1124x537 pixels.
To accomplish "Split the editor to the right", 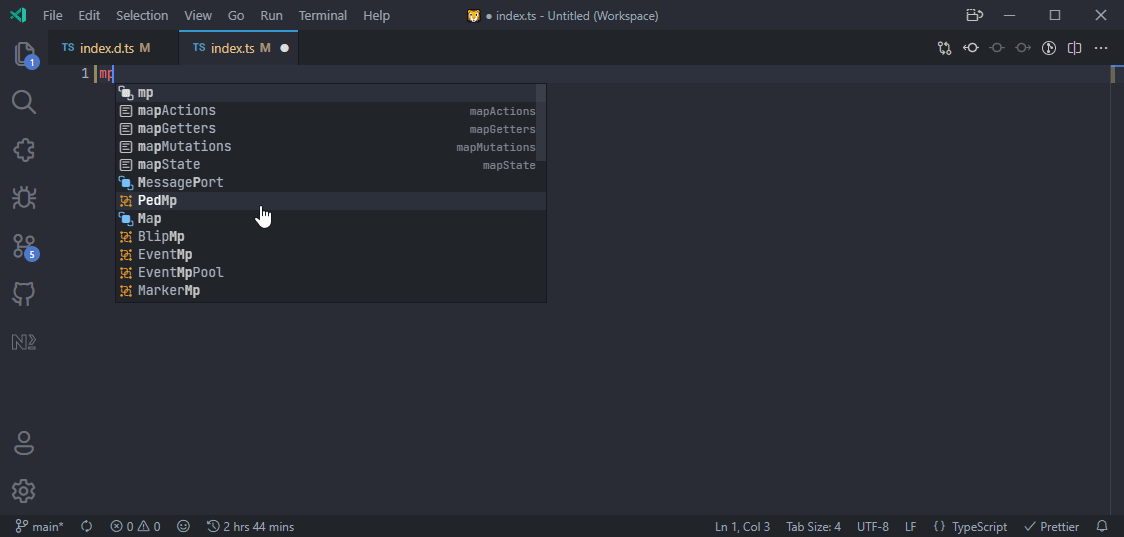I will tap(1075, 48).
